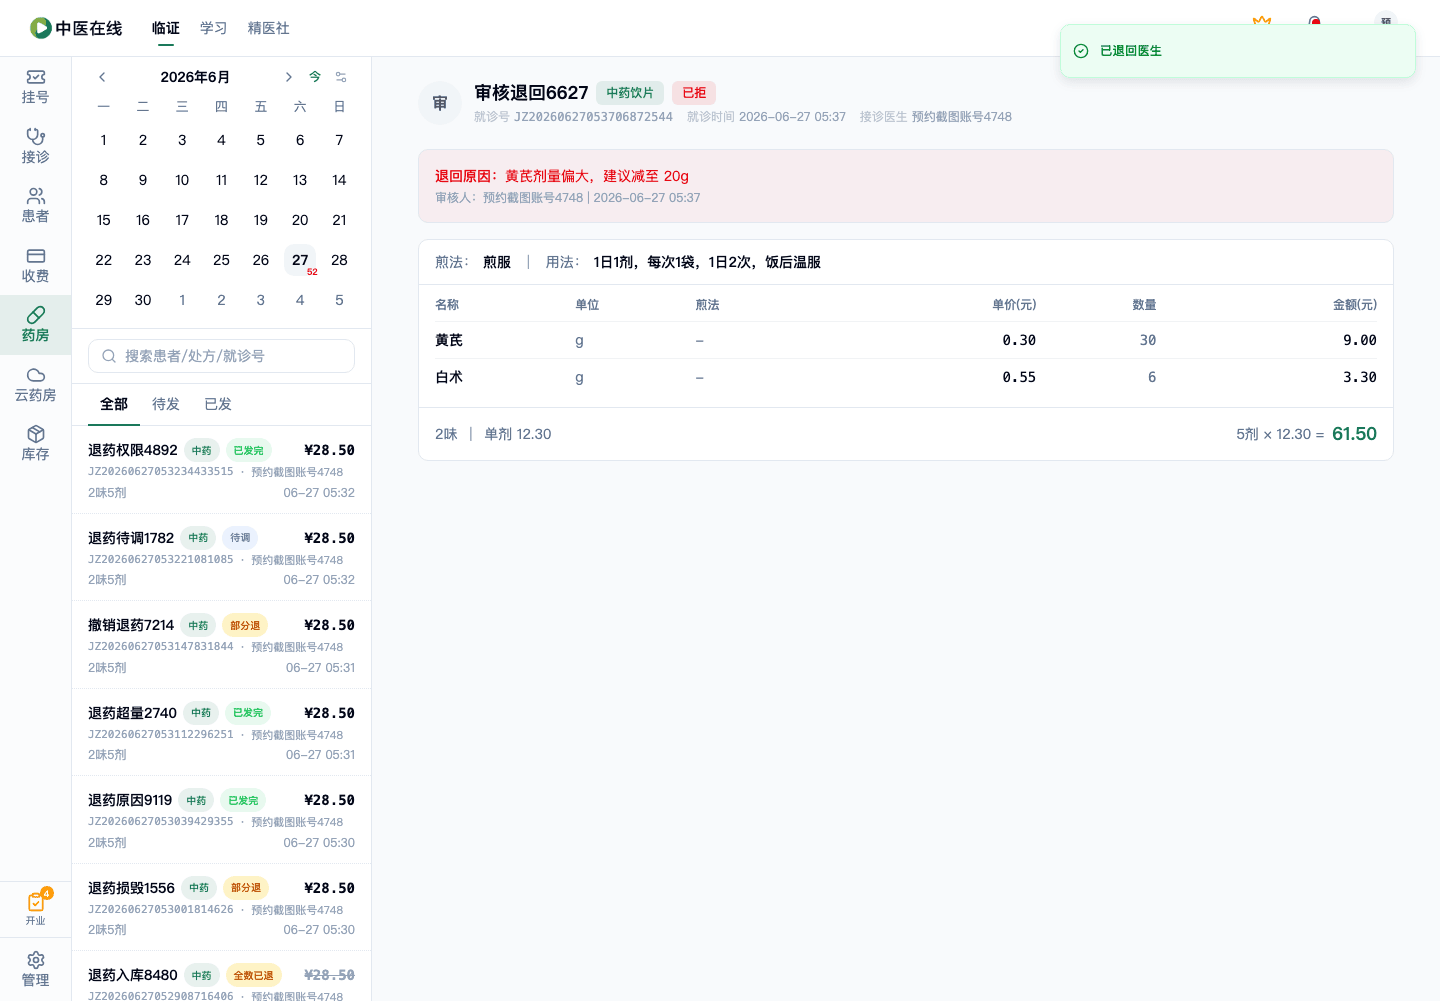This screenshot has width=1440, height=1001.
Task: Open the 管理 settings gear icon
Action: pos(35,969)
